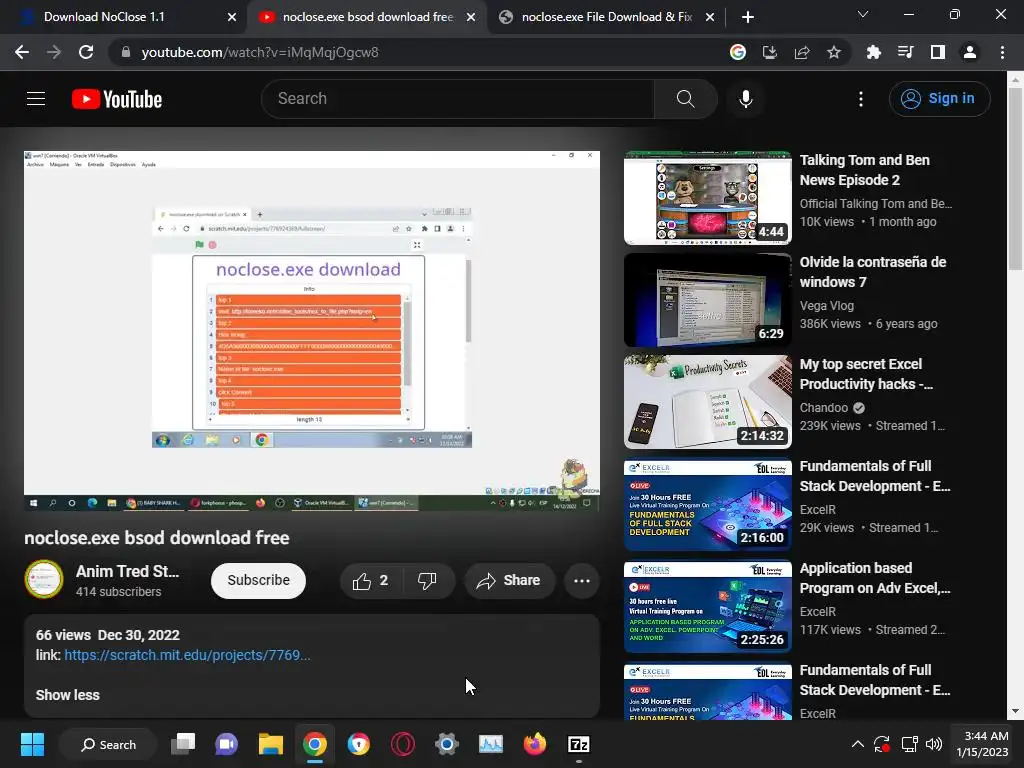
Task: Start voice search with microphone icon
Action: [x=745, y=99]
